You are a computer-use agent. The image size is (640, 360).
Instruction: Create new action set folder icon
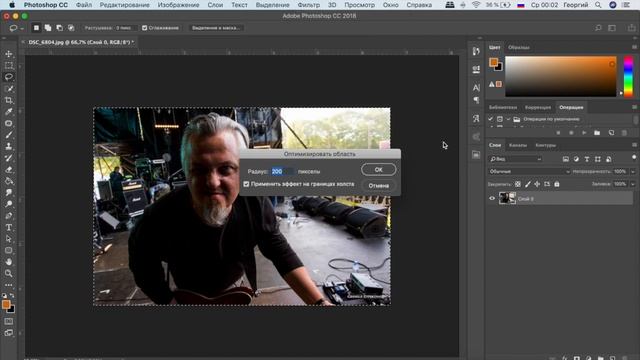[x=597, y=133]
